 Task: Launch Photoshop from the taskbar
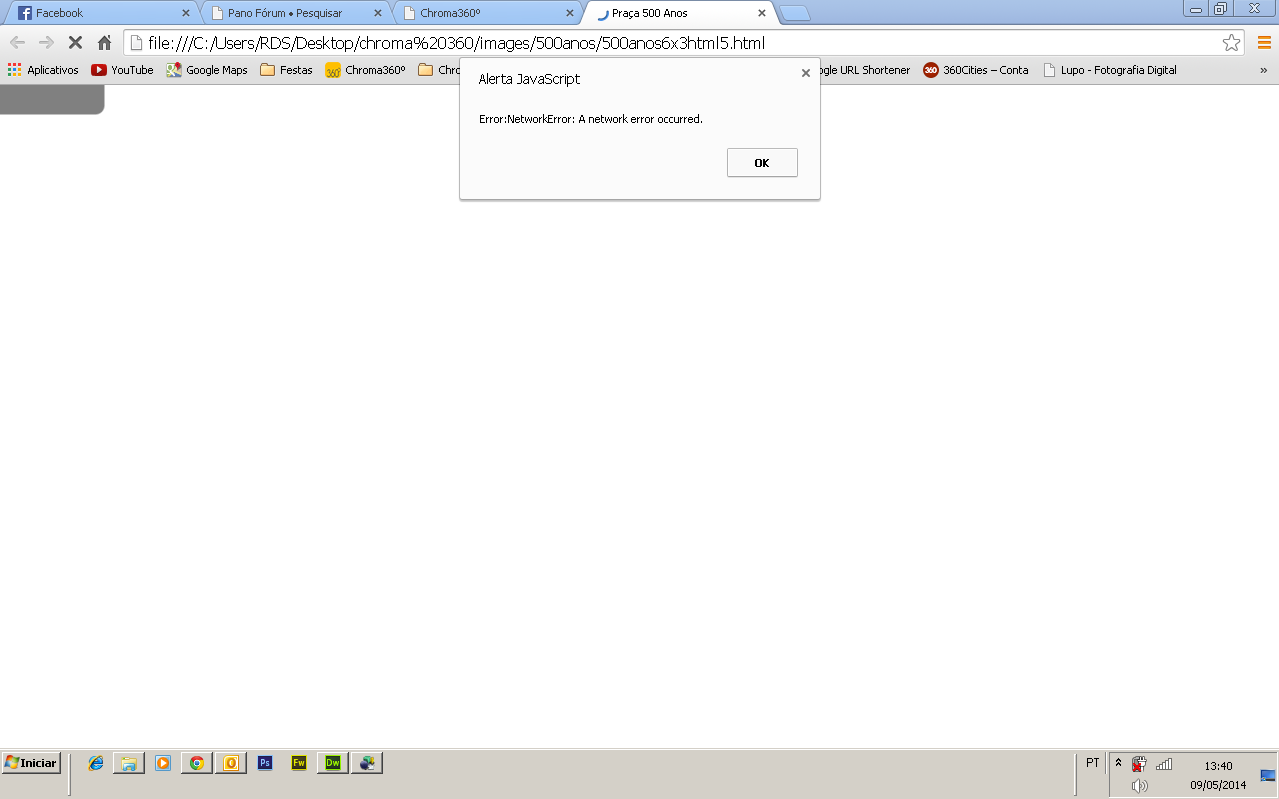[x=265, y=763]
